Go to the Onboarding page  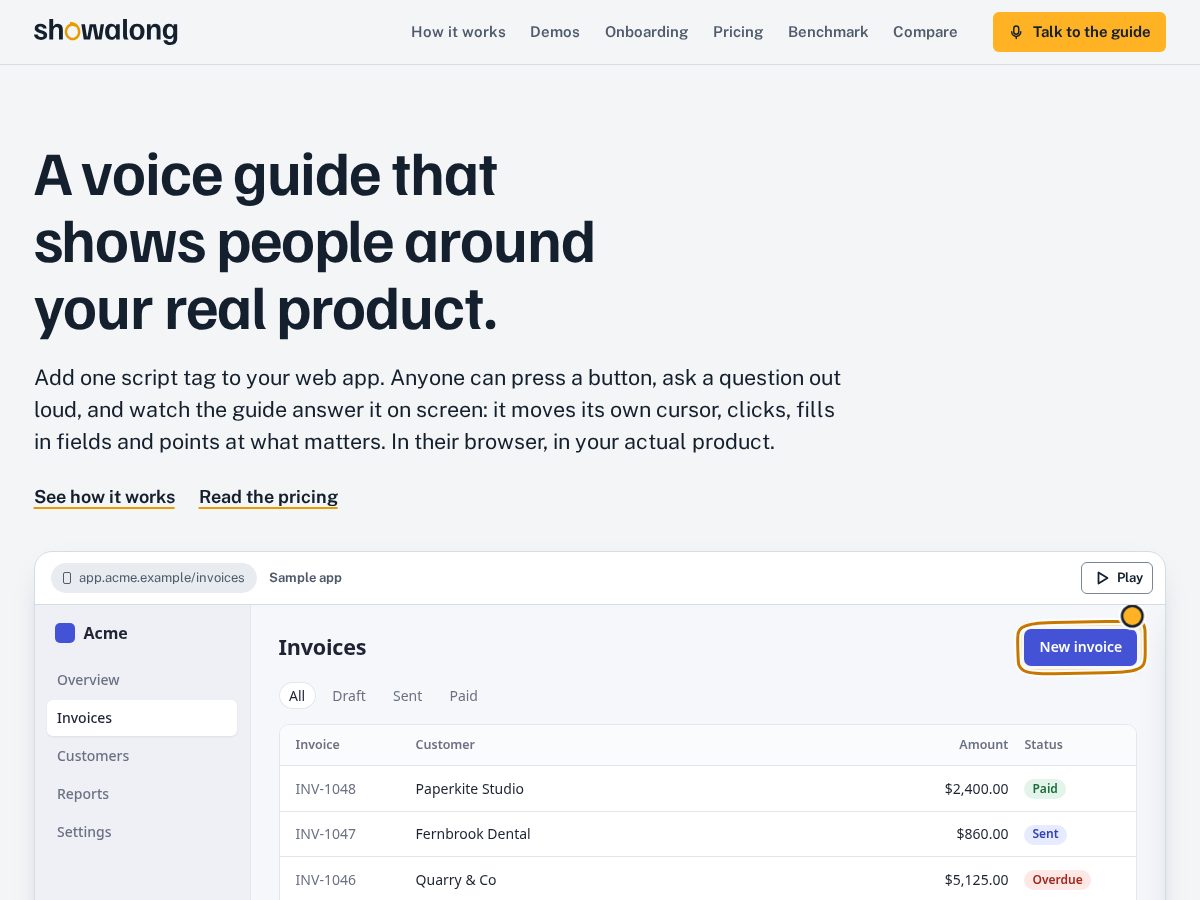[x=646, y=32]
